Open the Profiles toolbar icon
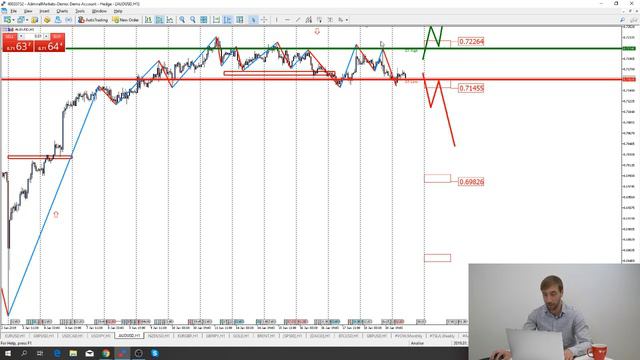The width and height of the screenshot is (640, 360). pyautogui.click(x=20, y=20)
